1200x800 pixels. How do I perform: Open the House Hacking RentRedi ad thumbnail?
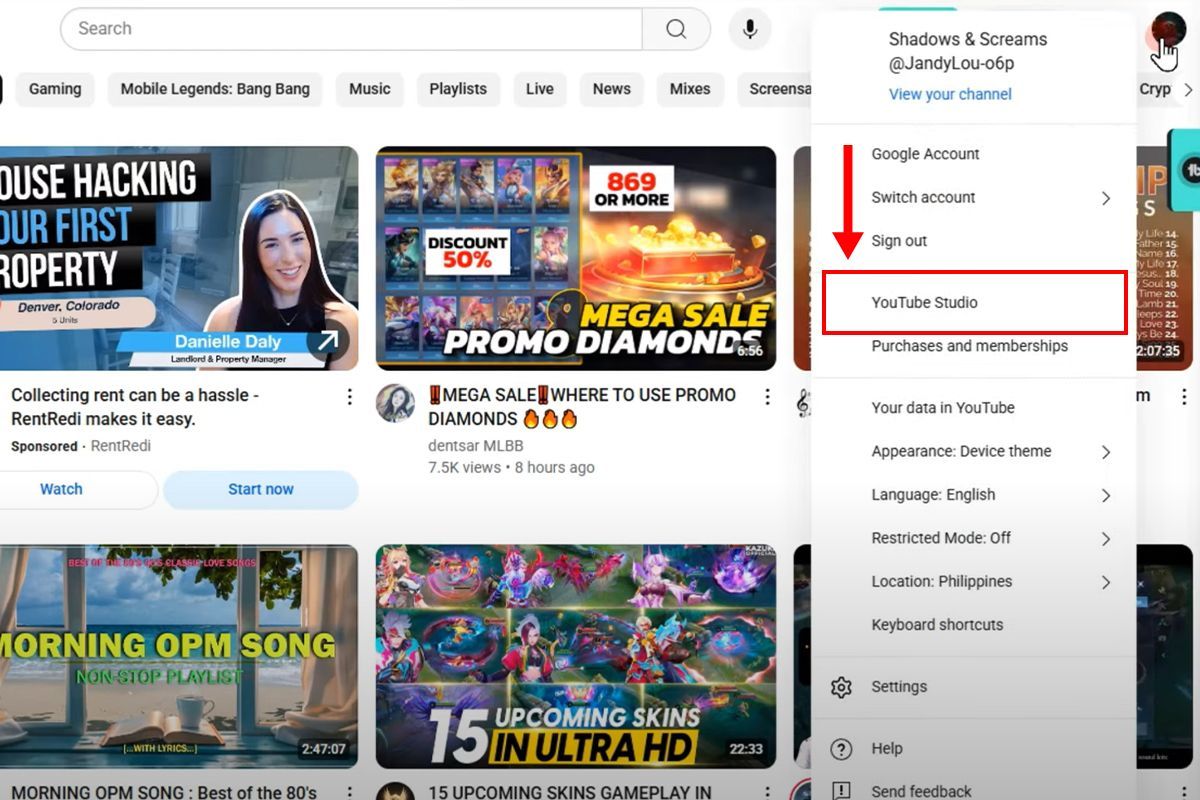[x=179, y=259]
